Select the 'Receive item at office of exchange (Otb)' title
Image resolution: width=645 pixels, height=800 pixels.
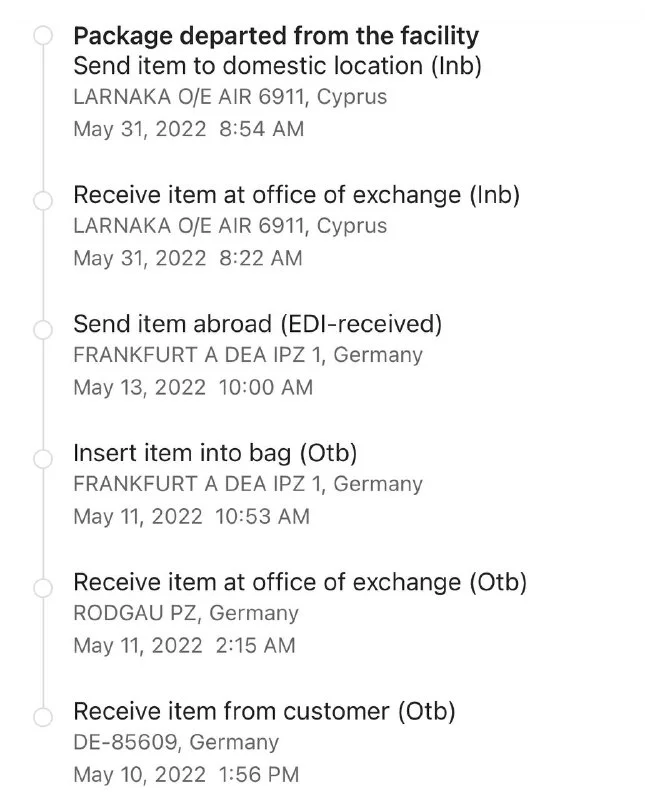click(x=300, y=582)
